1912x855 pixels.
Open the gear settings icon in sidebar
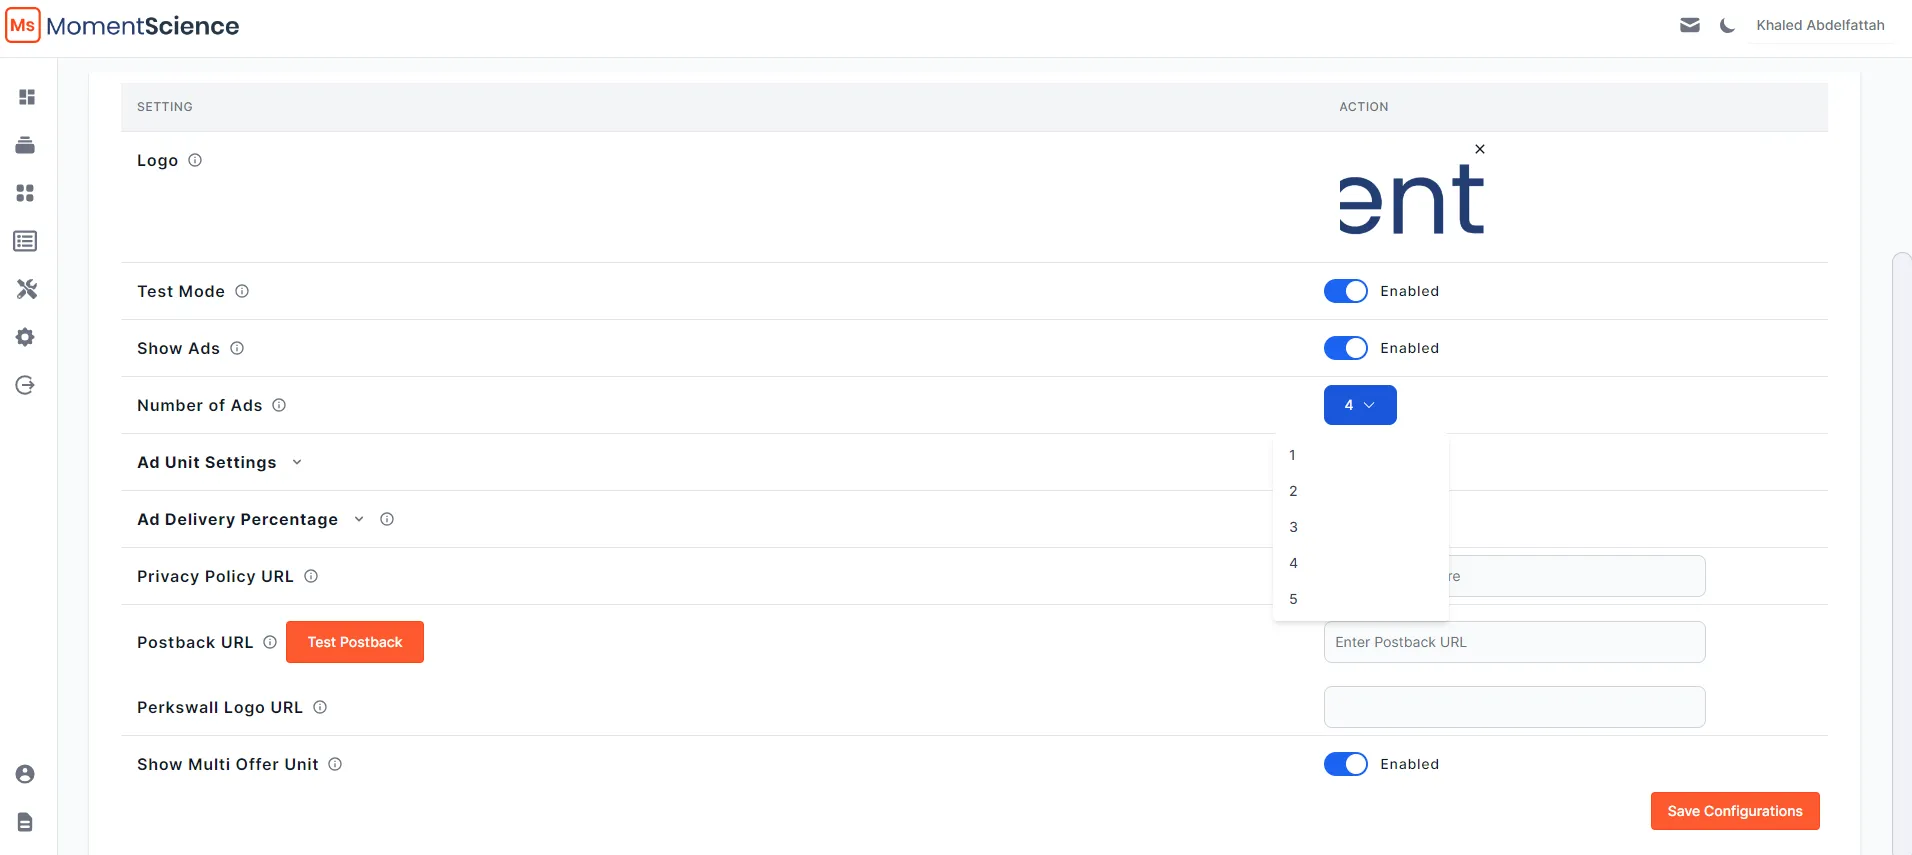[26, 337]
